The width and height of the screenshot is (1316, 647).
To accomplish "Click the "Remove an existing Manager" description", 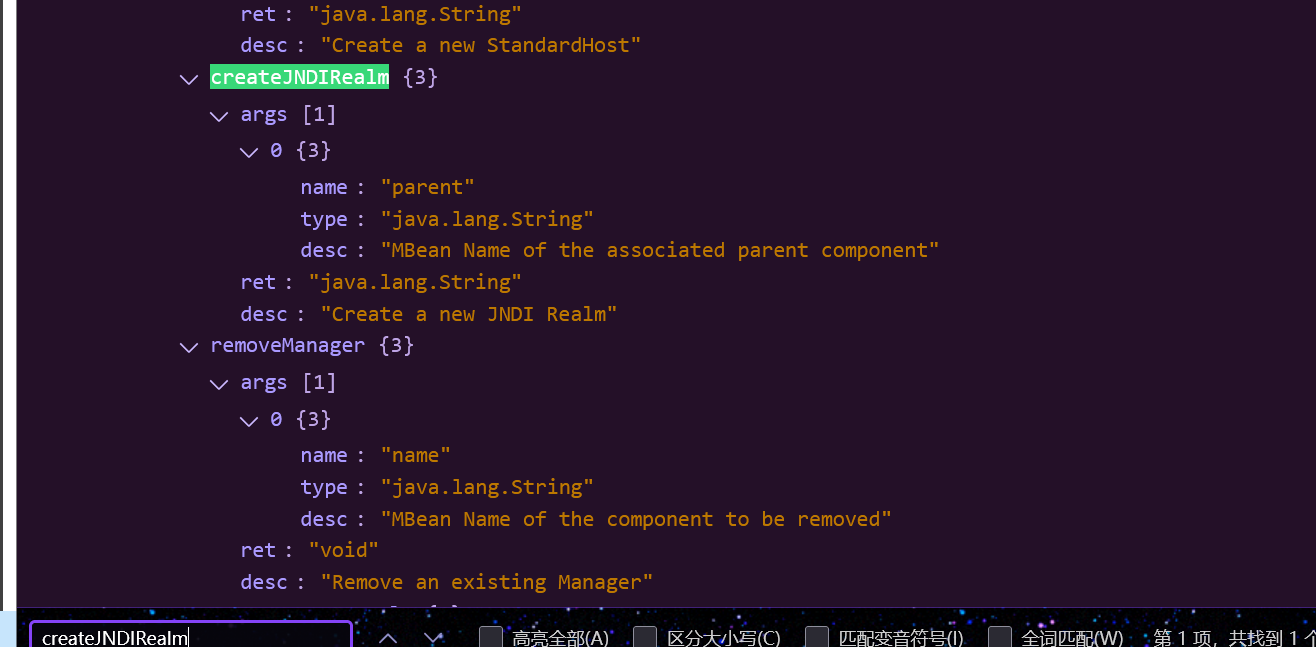I will [x=486, y=582].
